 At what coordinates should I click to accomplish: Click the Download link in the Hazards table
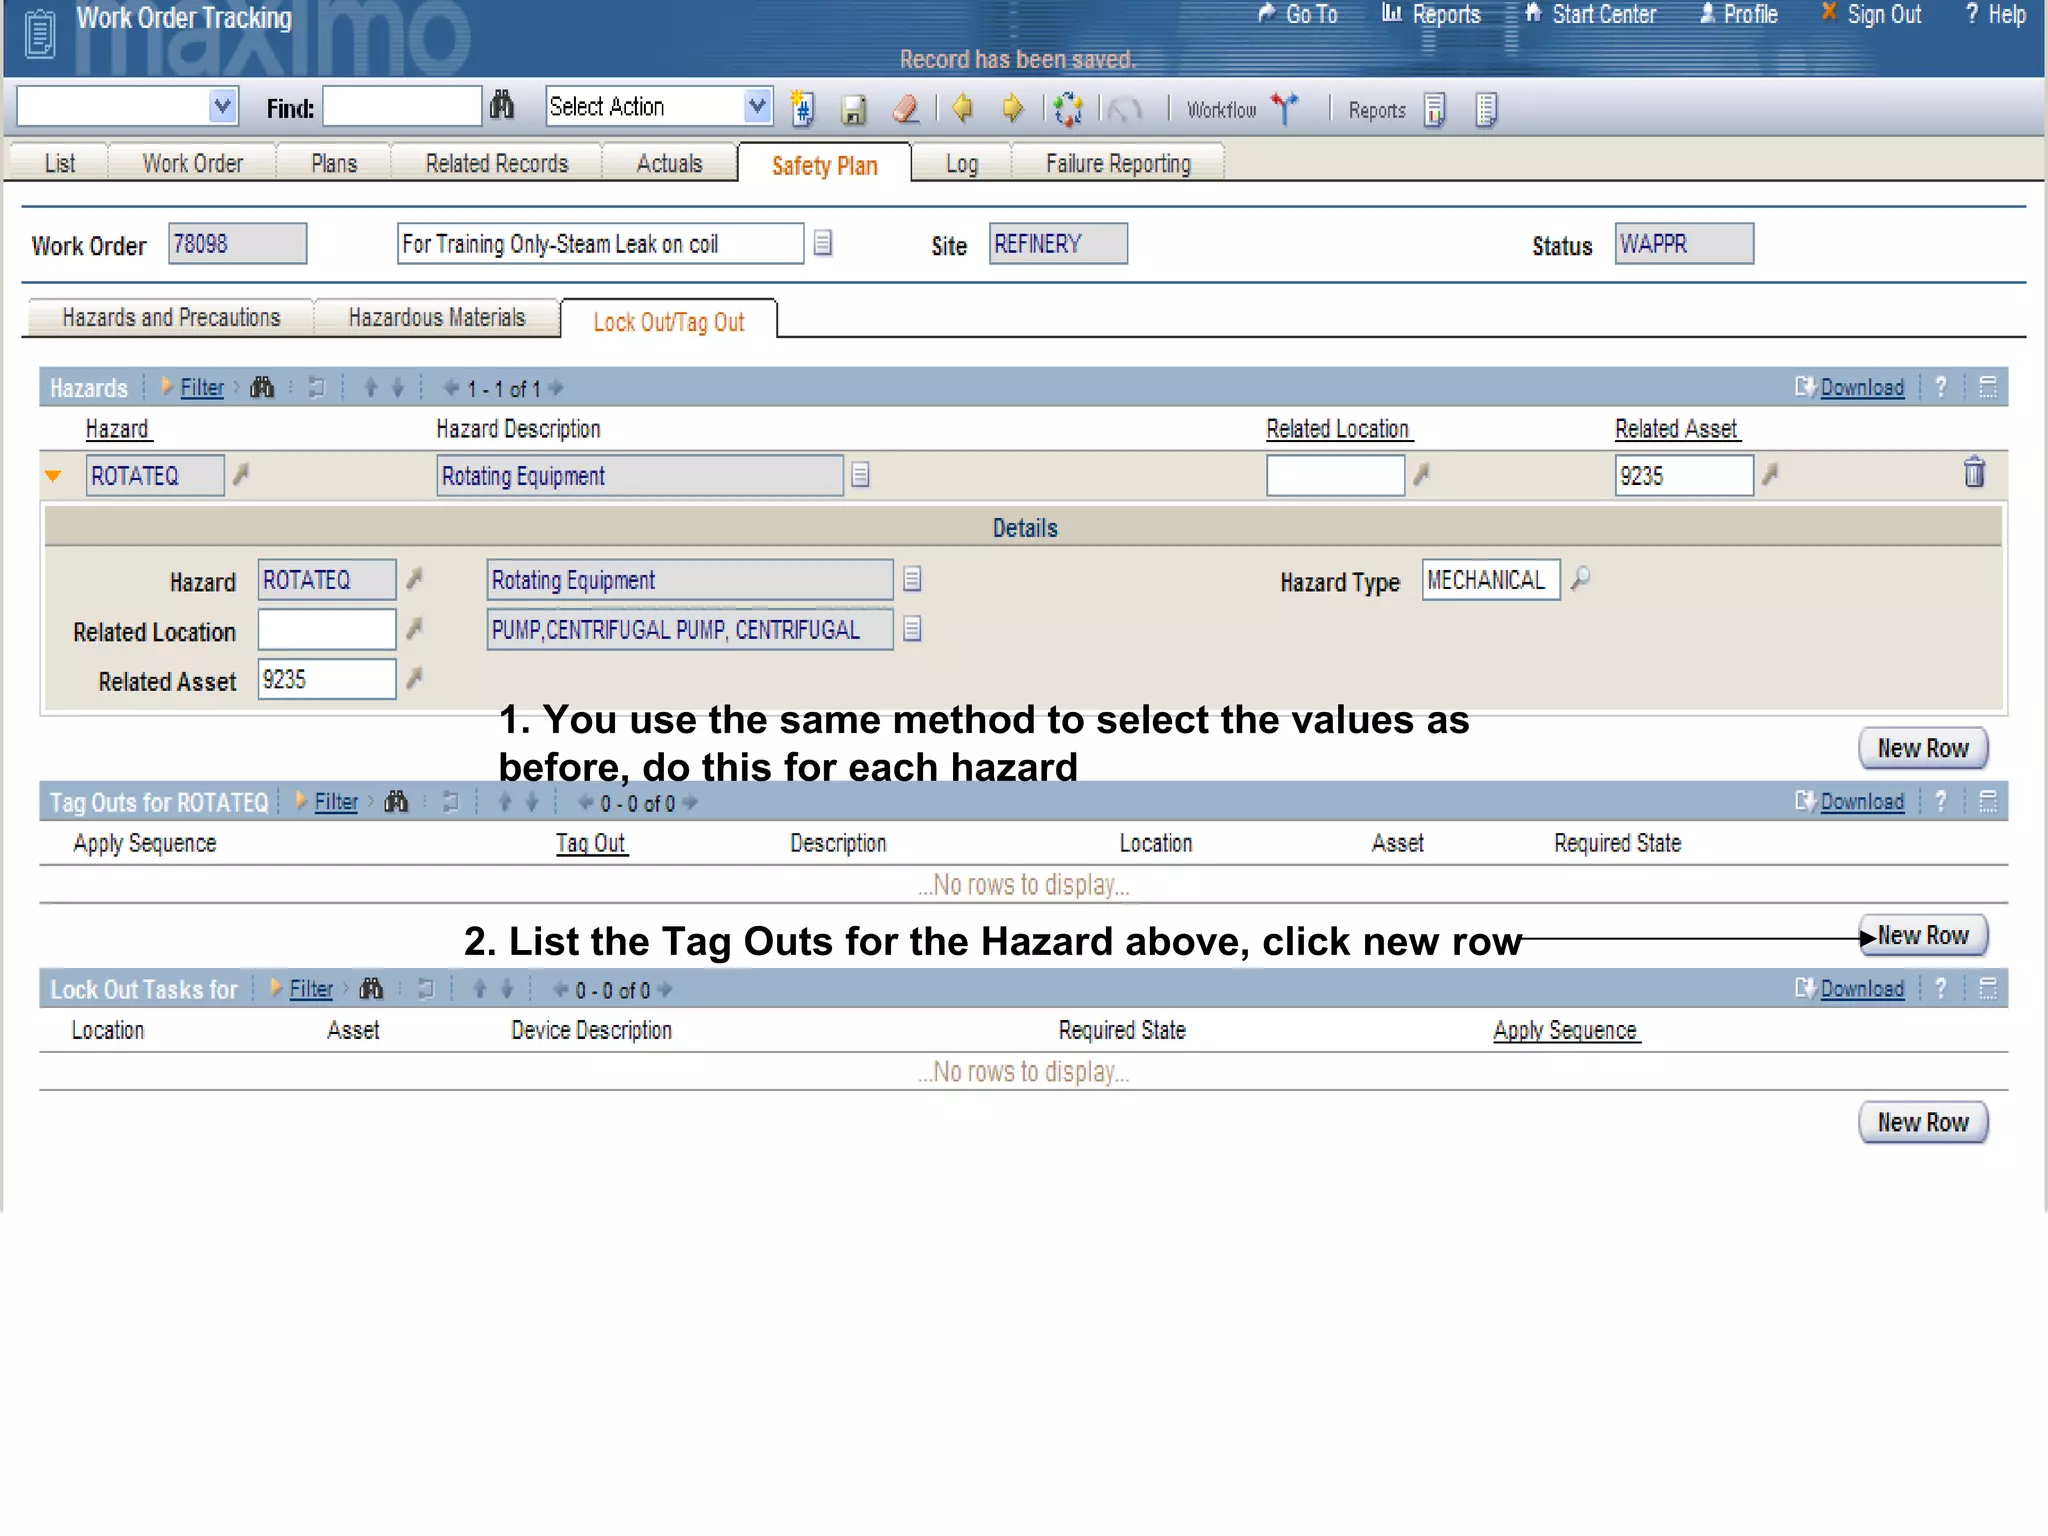pos(1861,388)
